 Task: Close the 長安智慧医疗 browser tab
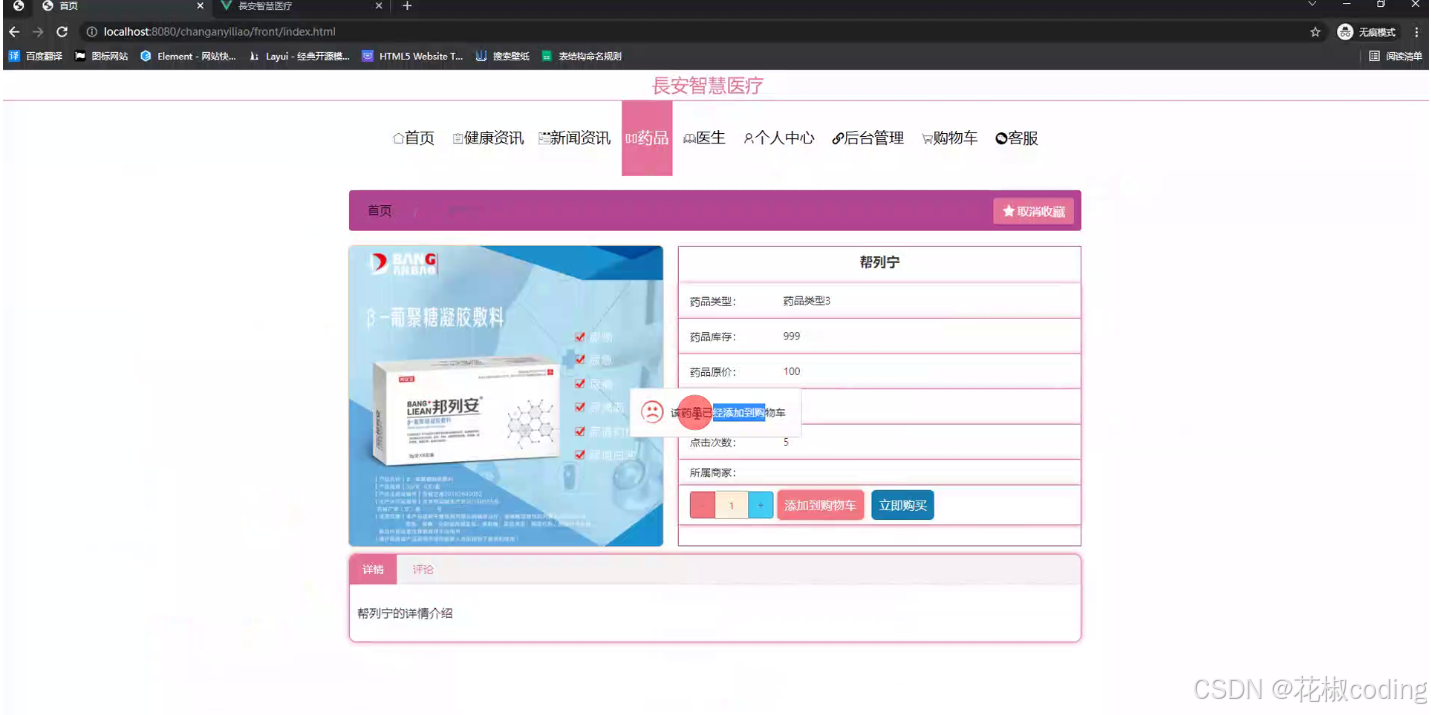[x=379, y=6]
